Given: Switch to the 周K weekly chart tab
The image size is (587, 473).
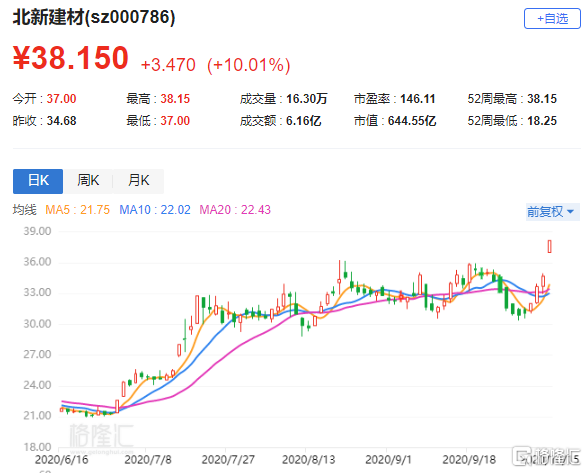Looking at the screenshot, I should click(x=88, y=181).
